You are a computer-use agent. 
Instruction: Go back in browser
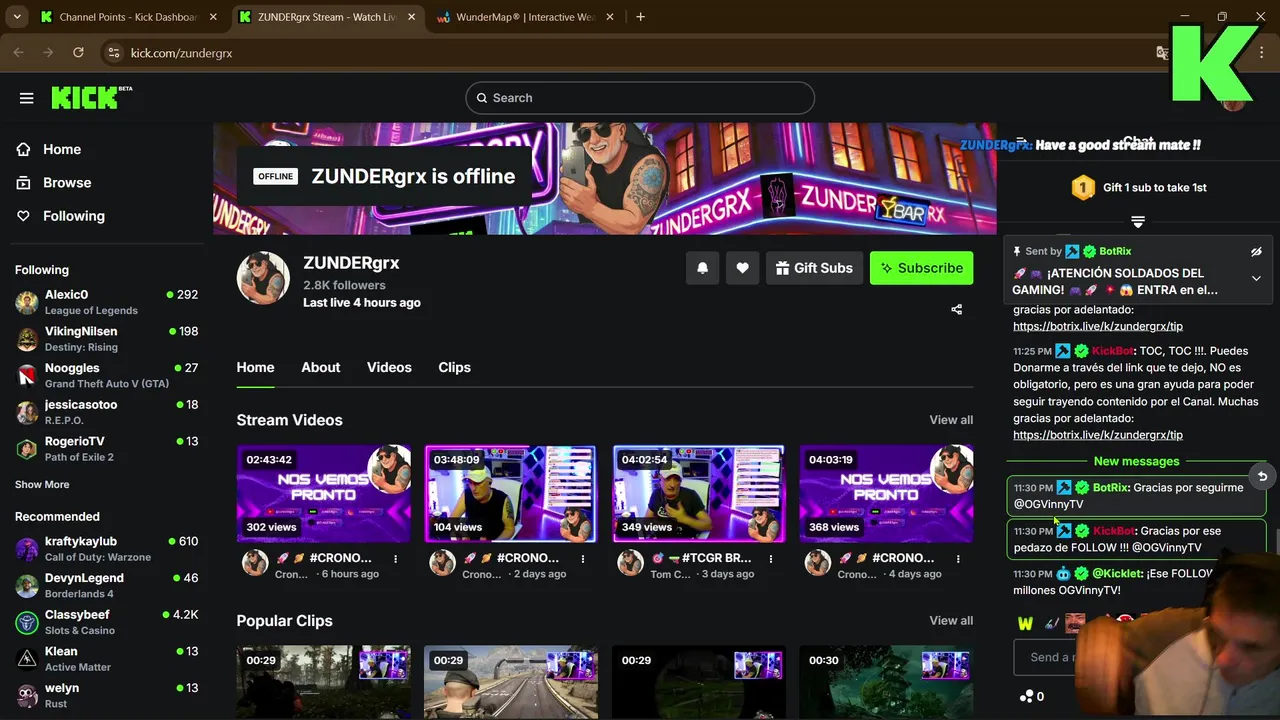click(18, 53)
